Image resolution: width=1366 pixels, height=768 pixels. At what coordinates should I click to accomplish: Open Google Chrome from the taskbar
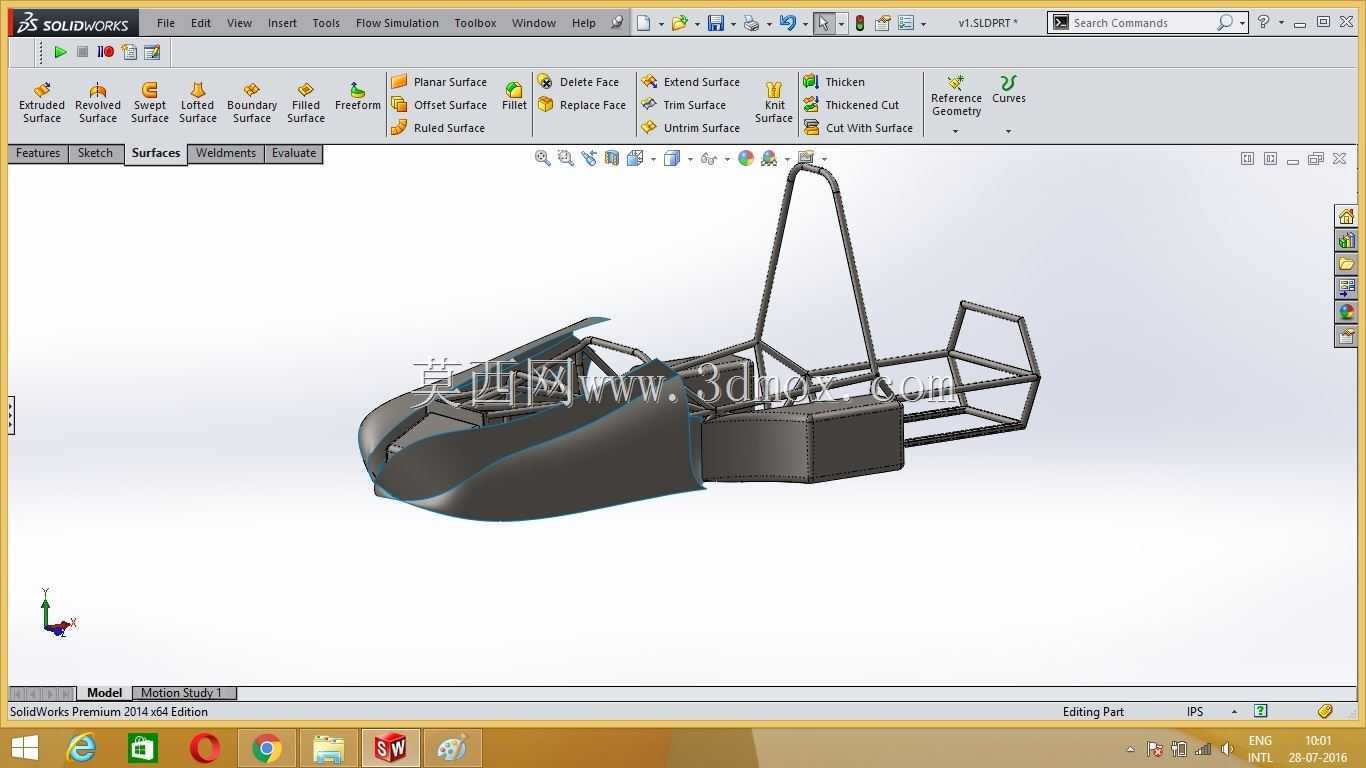pyautogui.click(x=267, y=747)
